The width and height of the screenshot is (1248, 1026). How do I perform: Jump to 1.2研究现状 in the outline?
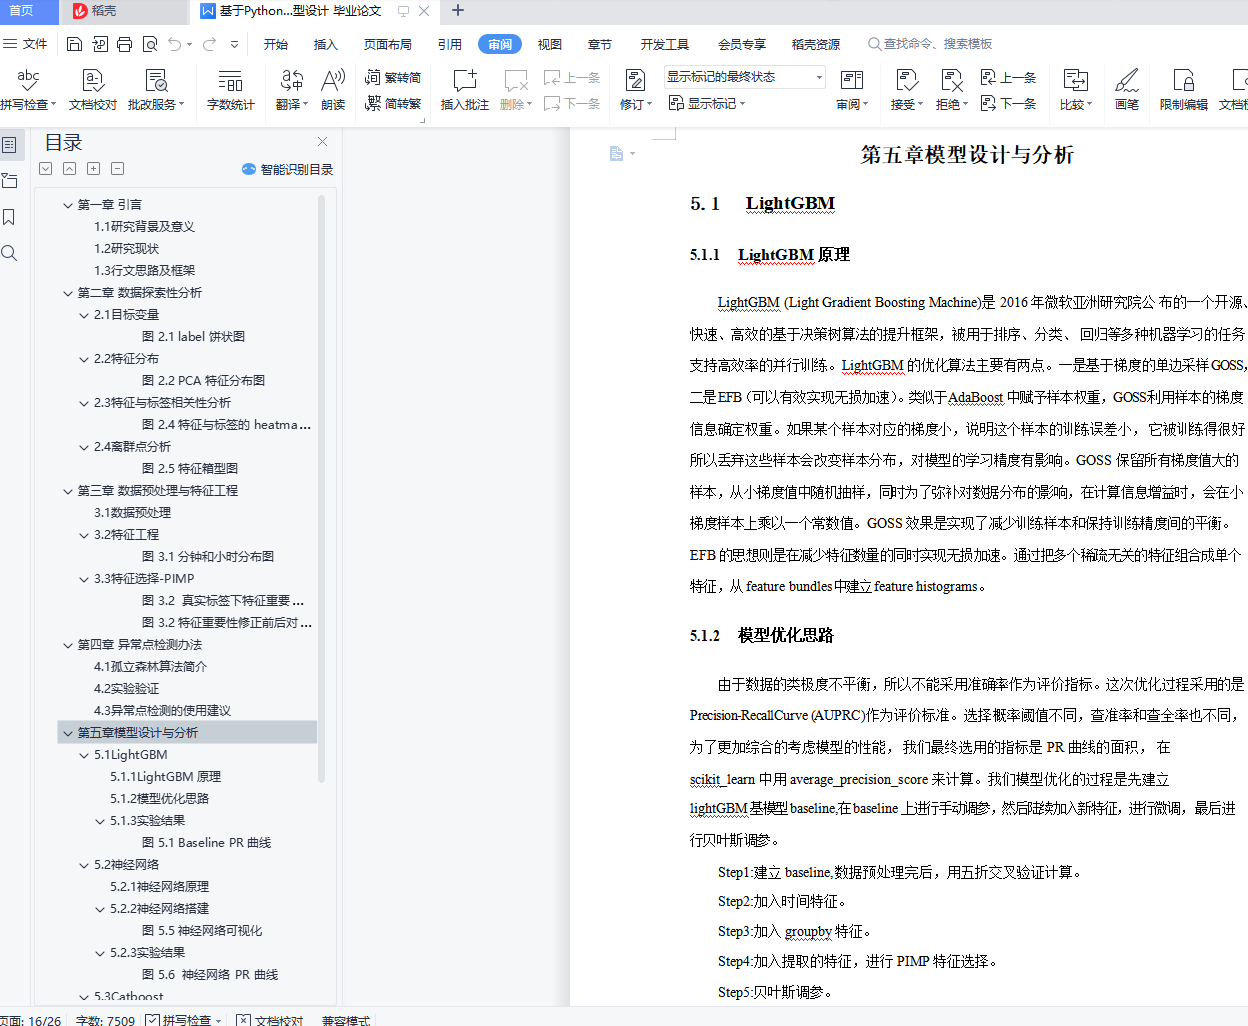click(127, 249)
